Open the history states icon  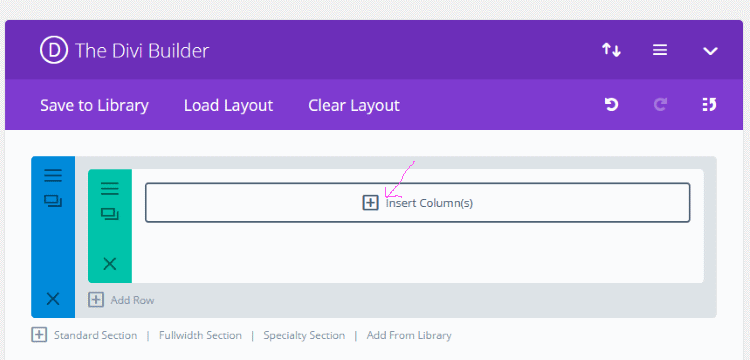pyautogui.click(x=709, y=105)
